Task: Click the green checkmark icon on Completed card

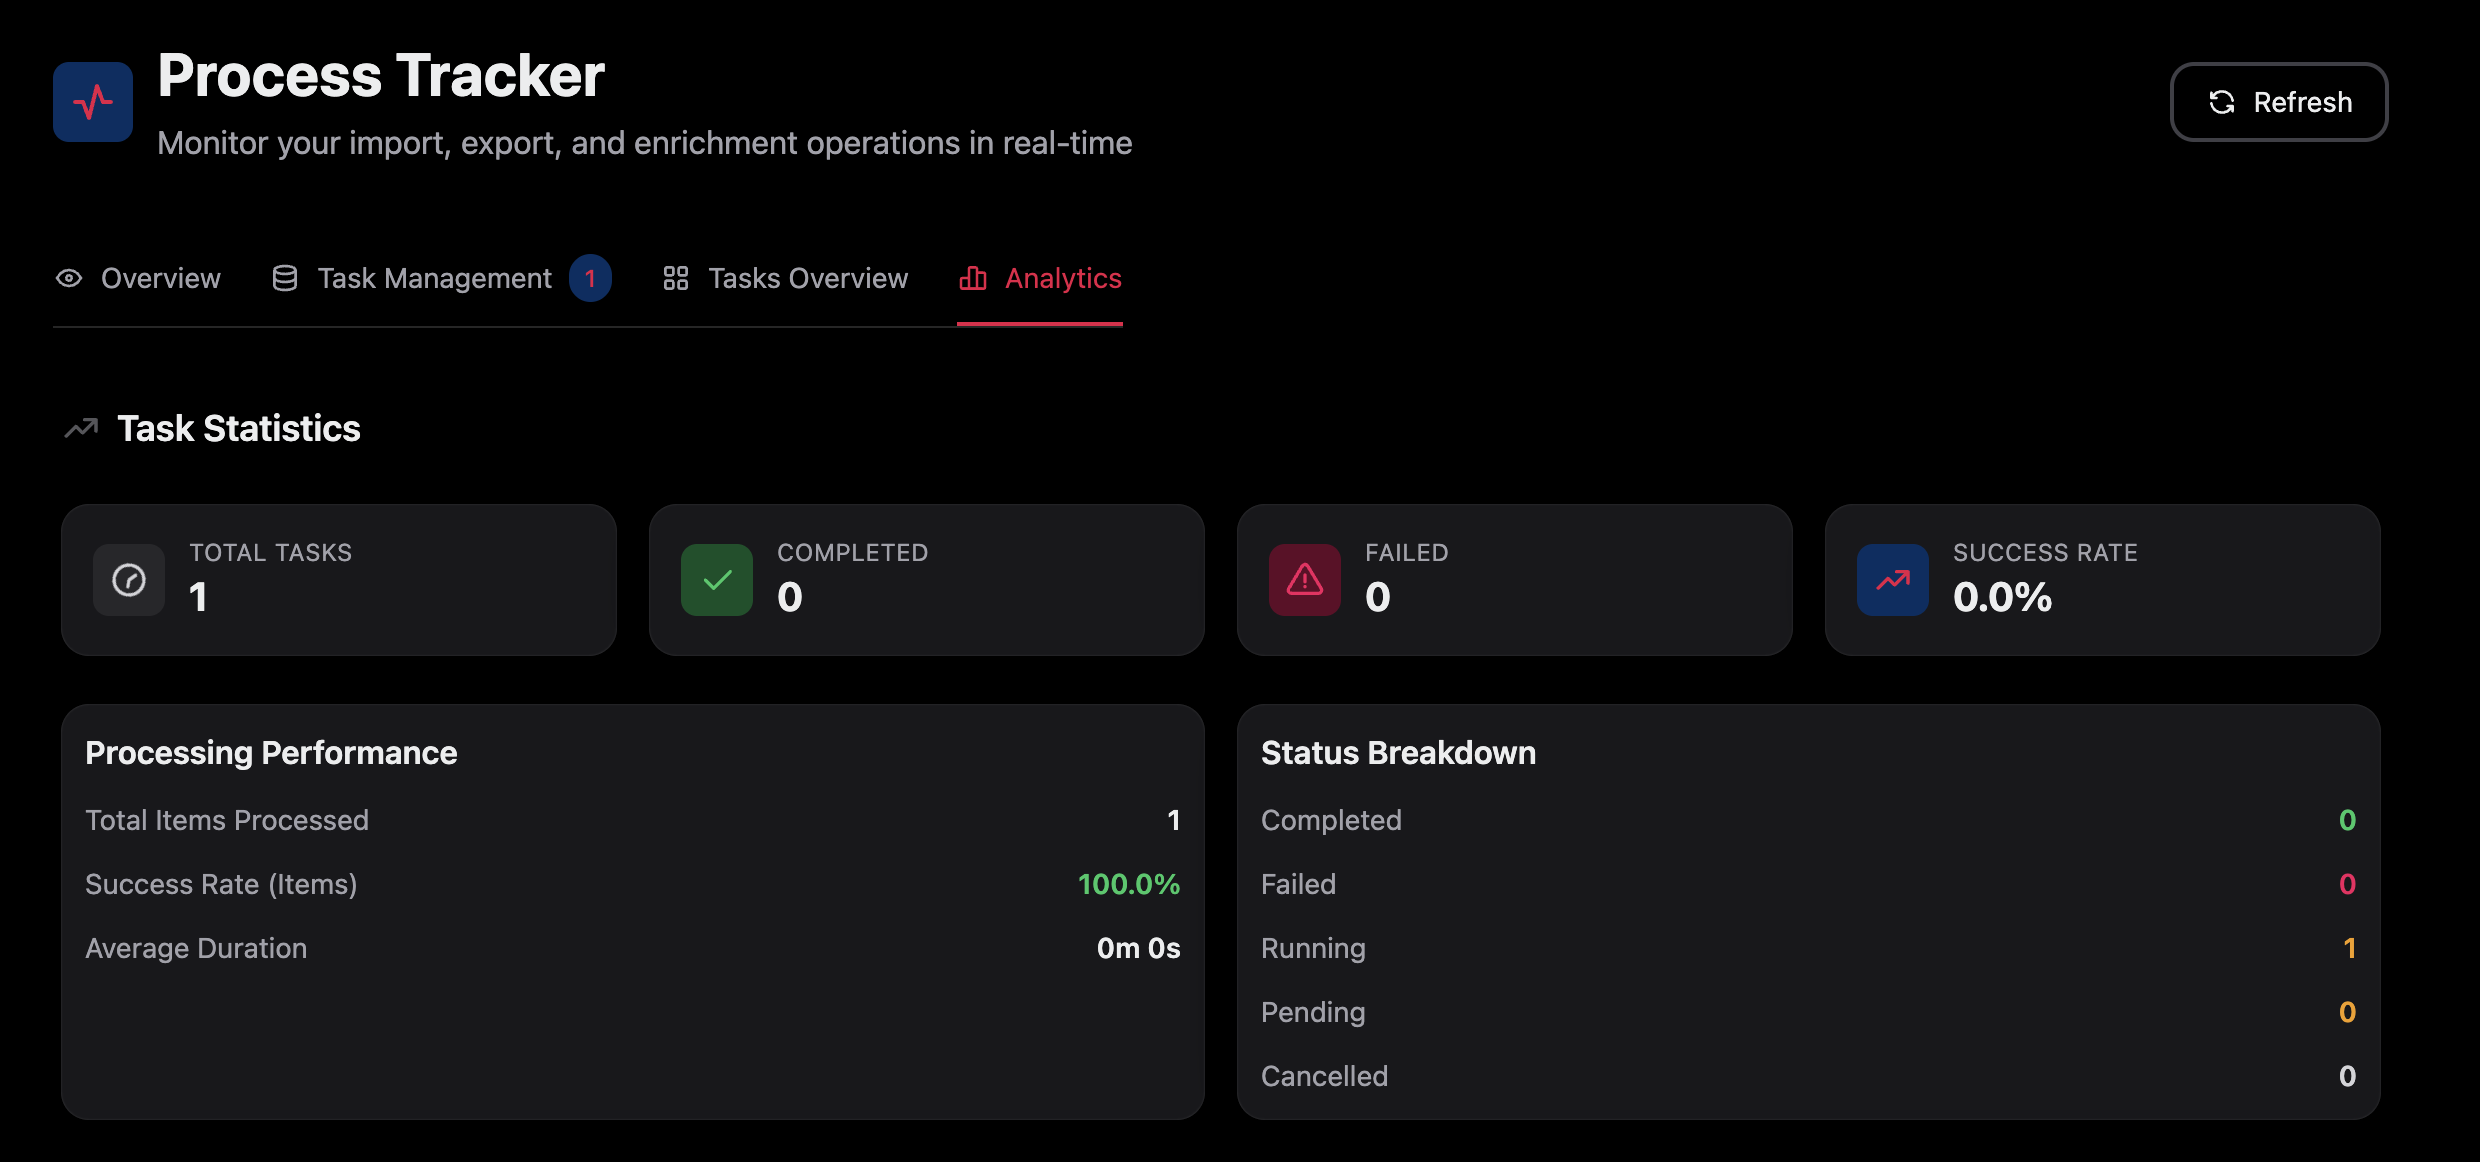Action: tap(715, 580)
